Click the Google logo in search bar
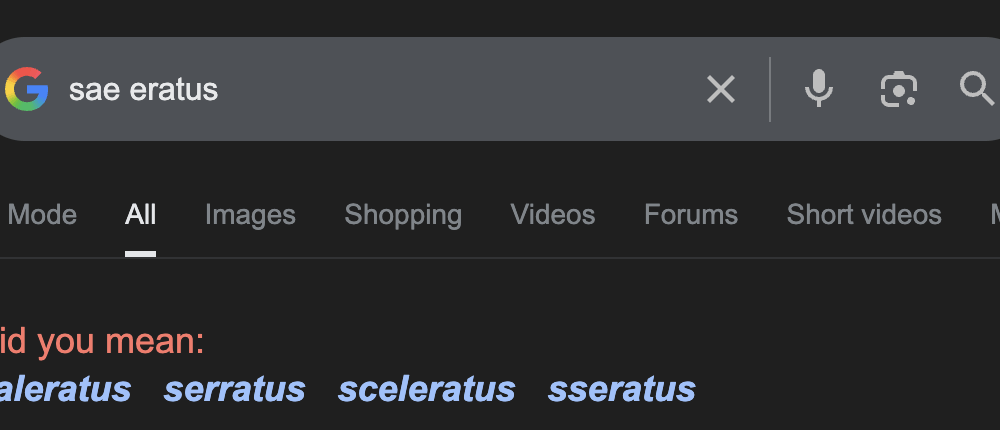 pos(27,90)
